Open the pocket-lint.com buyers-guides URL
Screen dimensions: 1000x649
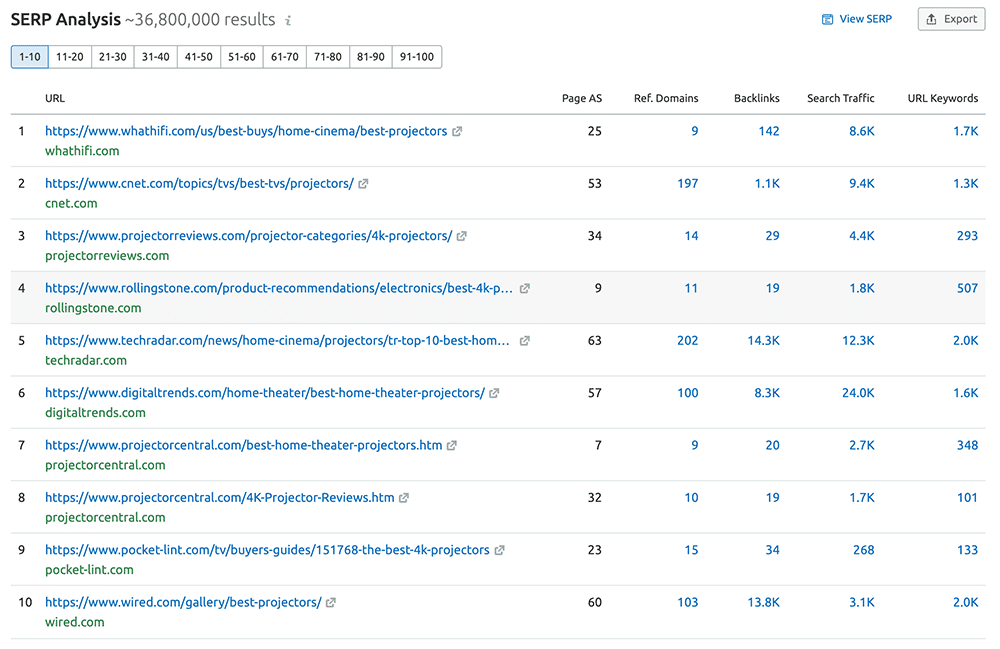(267, 550)
